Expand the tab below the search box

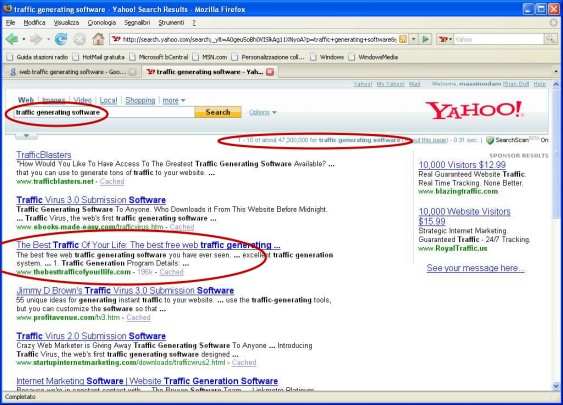[26, 136]
